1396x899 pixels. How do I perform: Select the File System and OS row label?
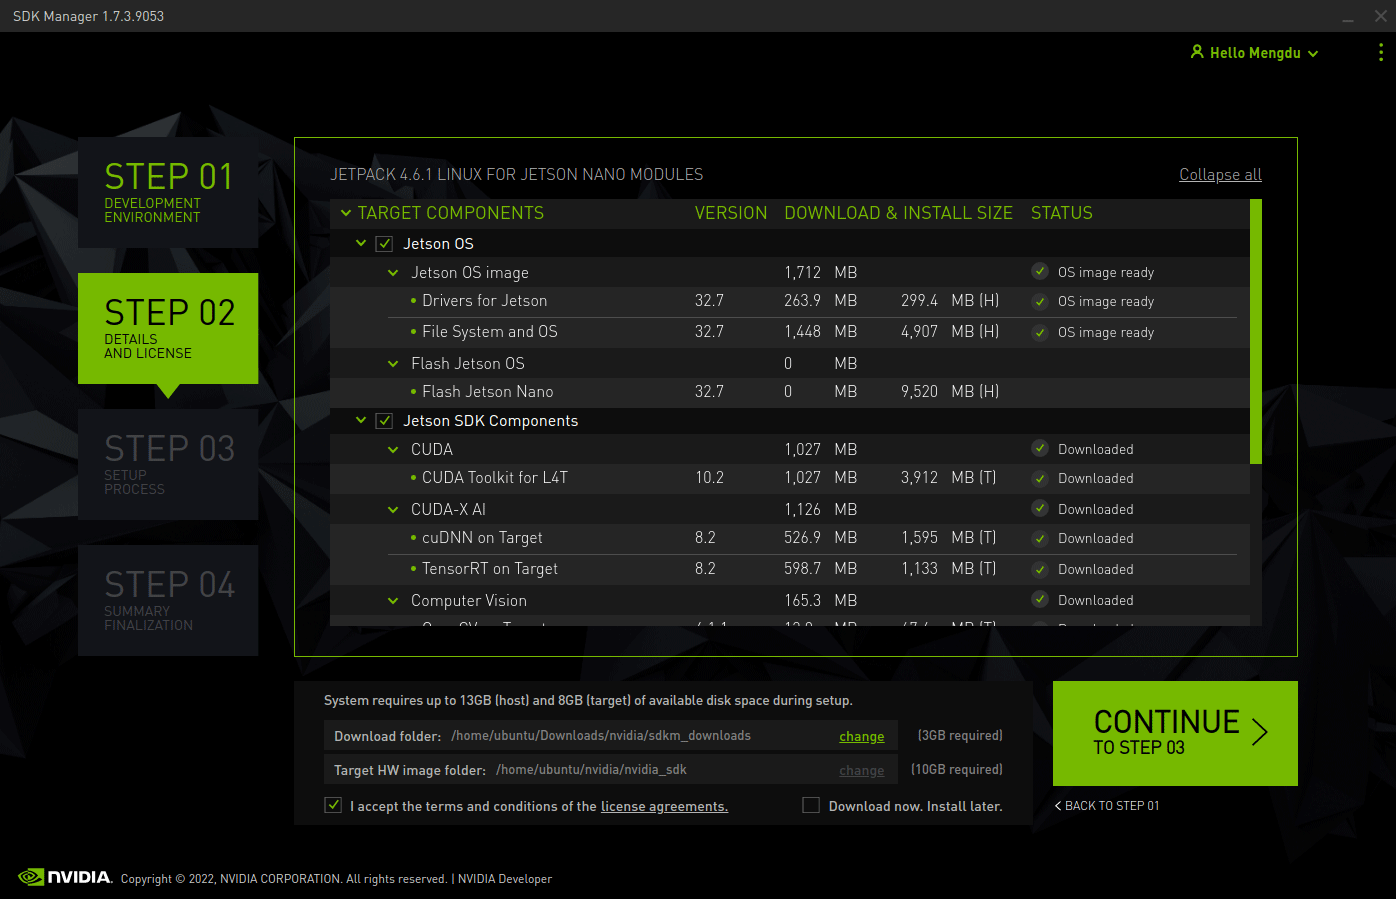tap(490, 331)
